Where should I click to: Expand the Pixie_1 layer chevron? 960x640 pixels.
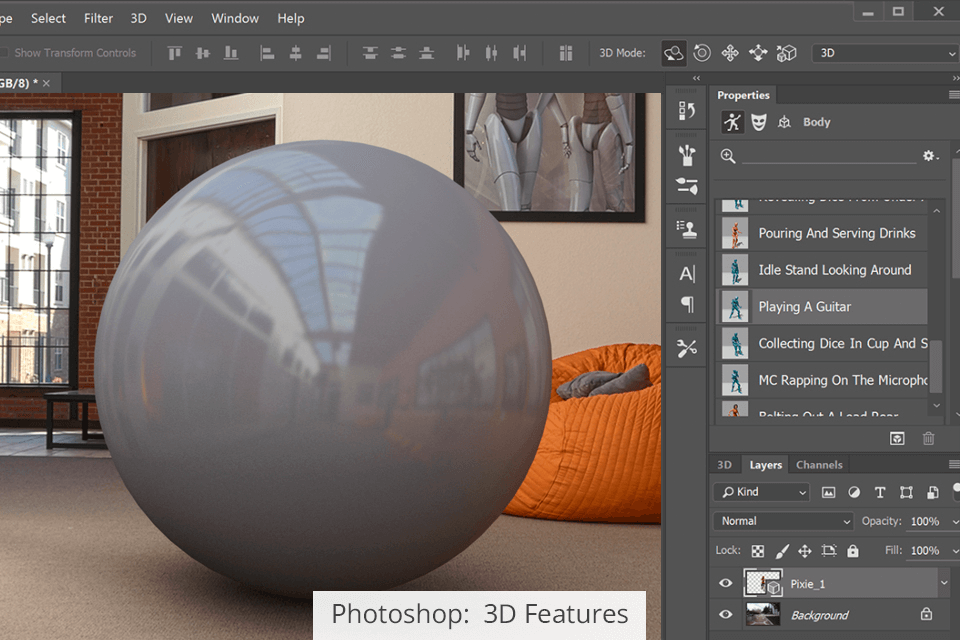tap(944, 583)
